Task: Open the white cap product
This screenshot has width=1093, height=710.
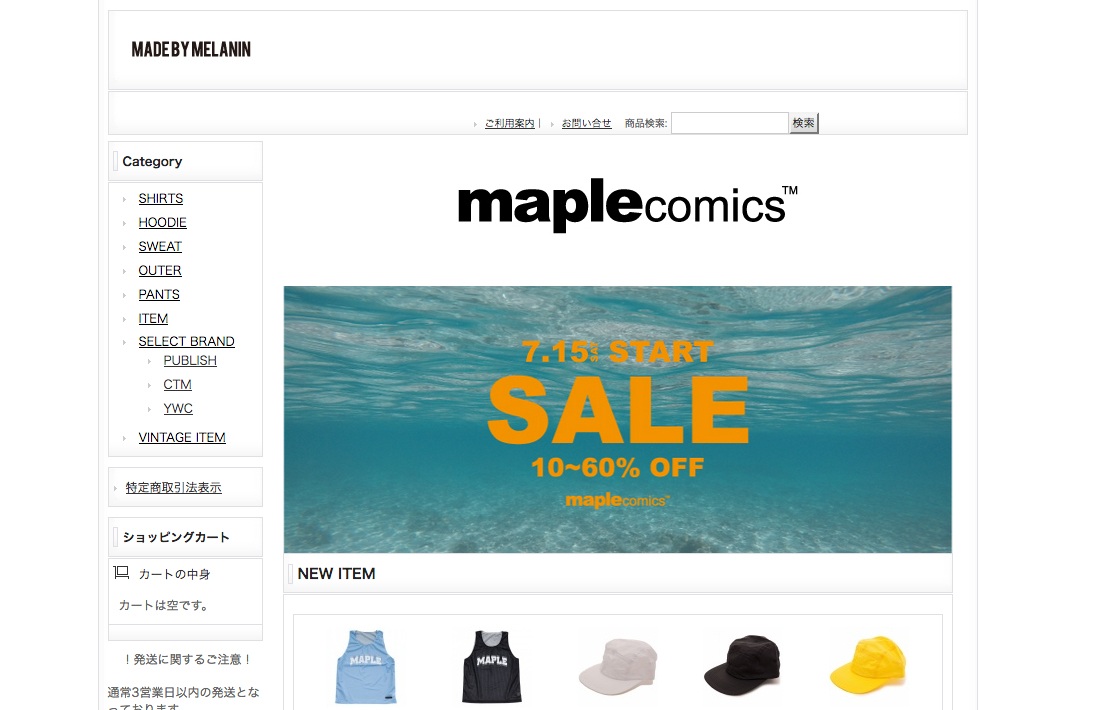Action: click(x=618, y=666)
